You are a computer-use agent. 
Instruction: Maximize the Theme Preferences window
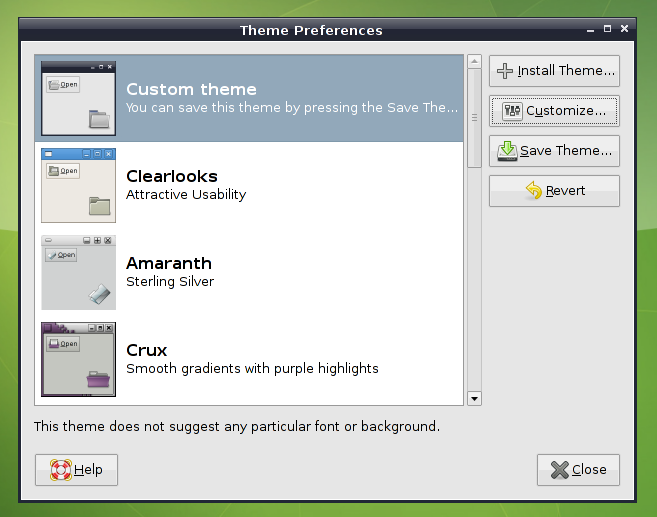click(607, 29)
